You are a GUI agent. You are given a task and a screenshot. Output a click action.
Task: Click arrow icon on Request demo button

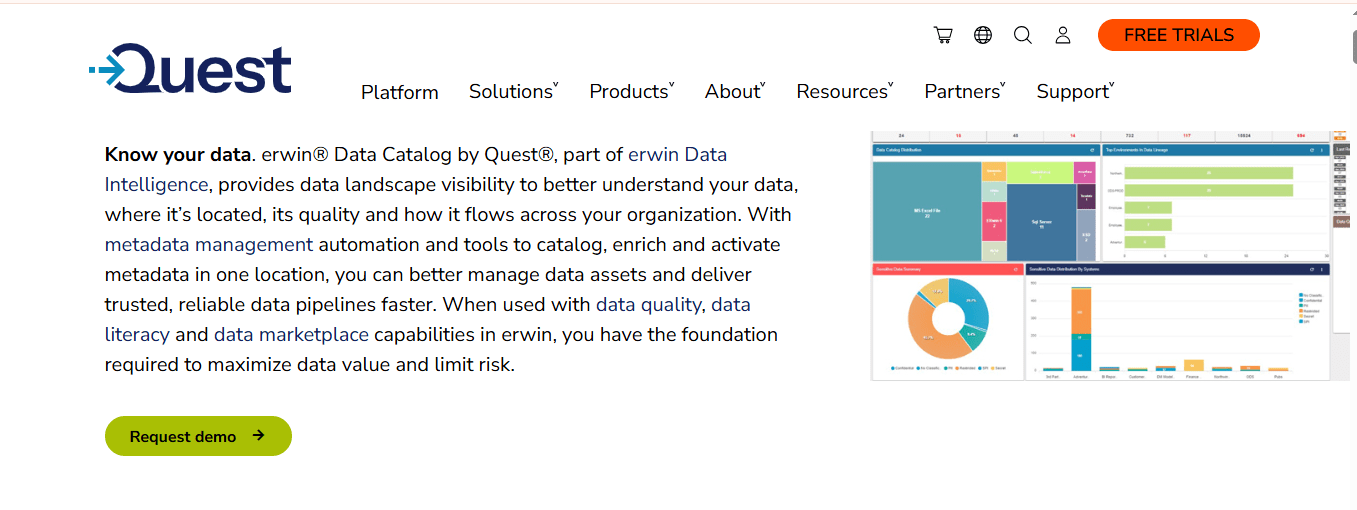[x=258, y=436]
